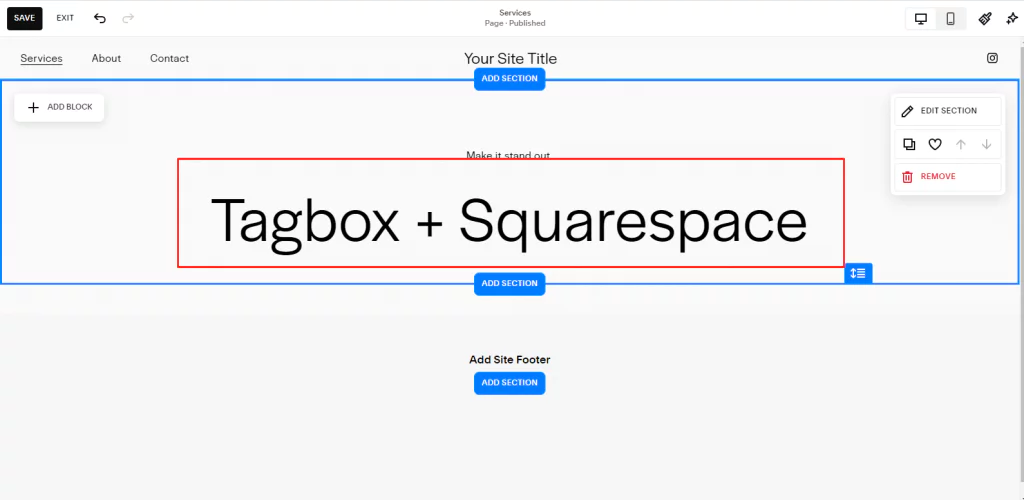This screenshot has height=500, width=1024.
Task: Click the redo arrow icon
Action: pos(128,18)
